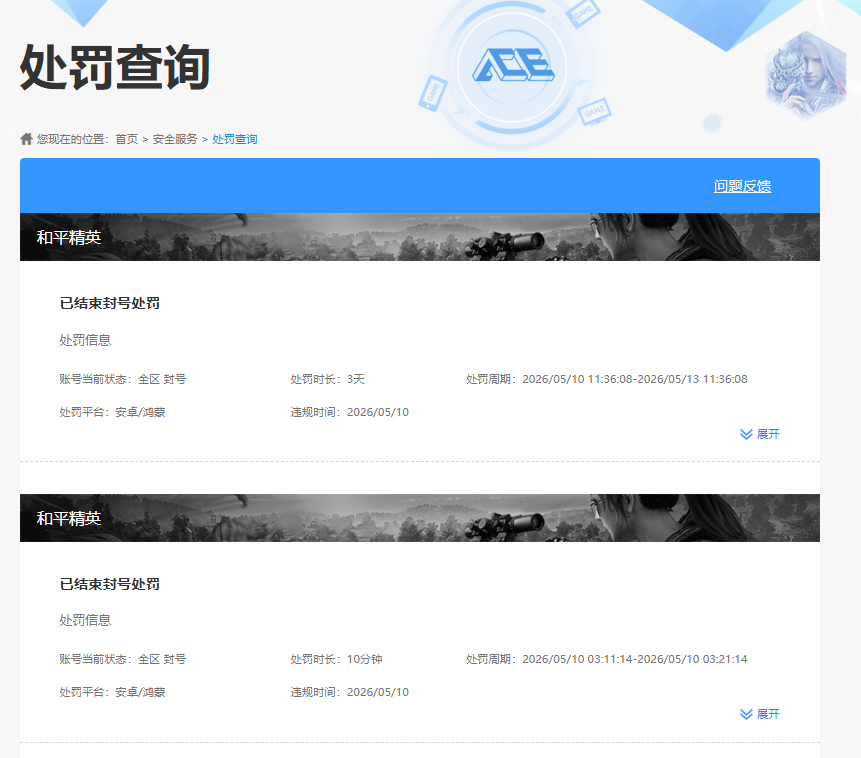Select period 2026/05/10 11:36:08-2026/05/13 11:36:08
861x758 pixels.
pos(635,379)
